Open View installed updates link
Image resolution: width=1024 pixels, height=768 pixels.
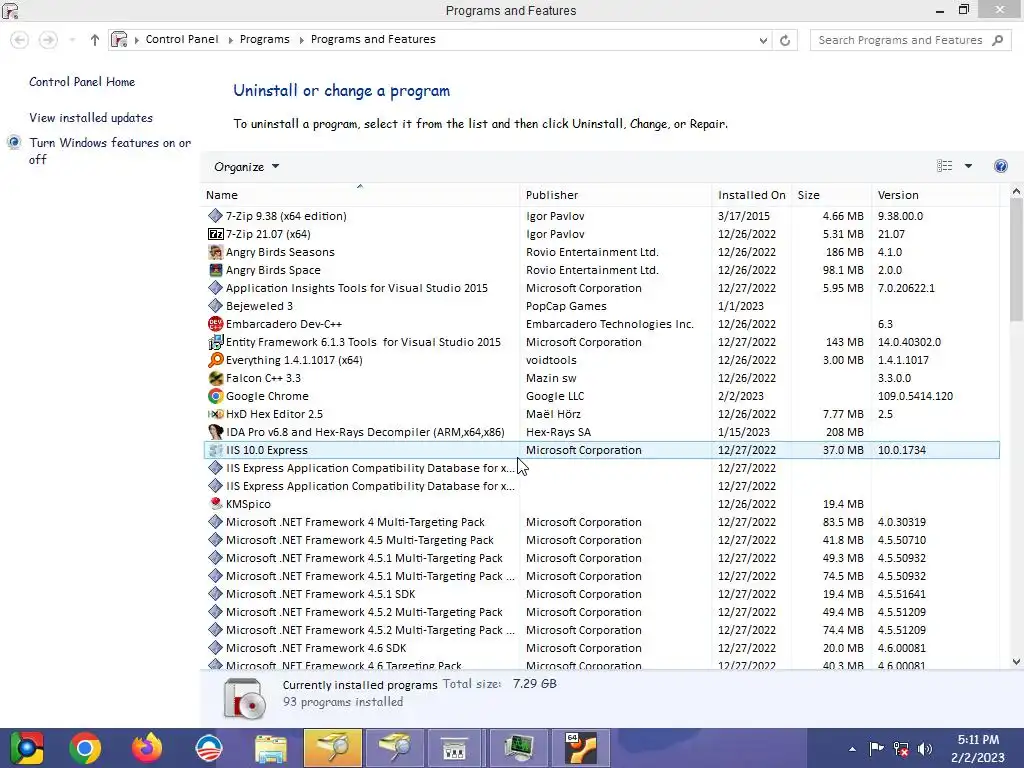click(x=91, y=118)
